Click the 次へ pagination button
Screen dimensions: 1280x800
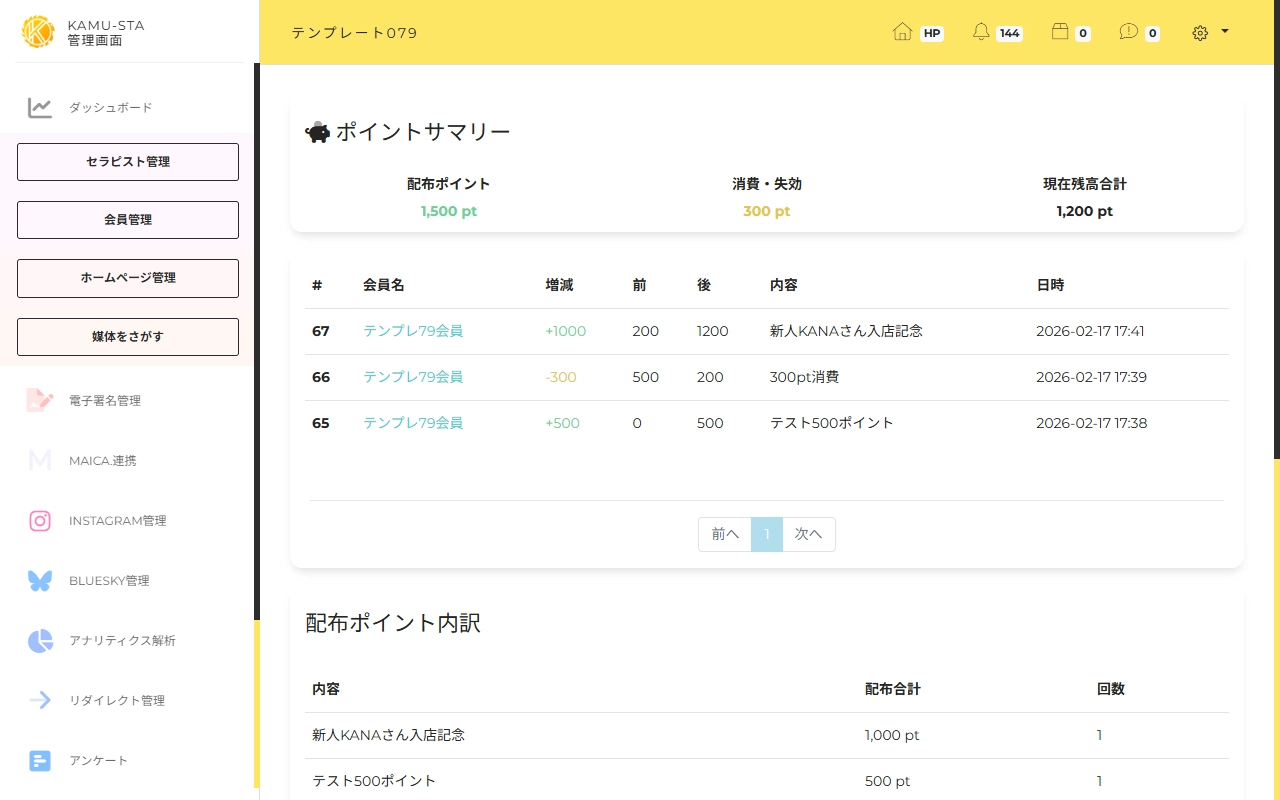[809, 534]
